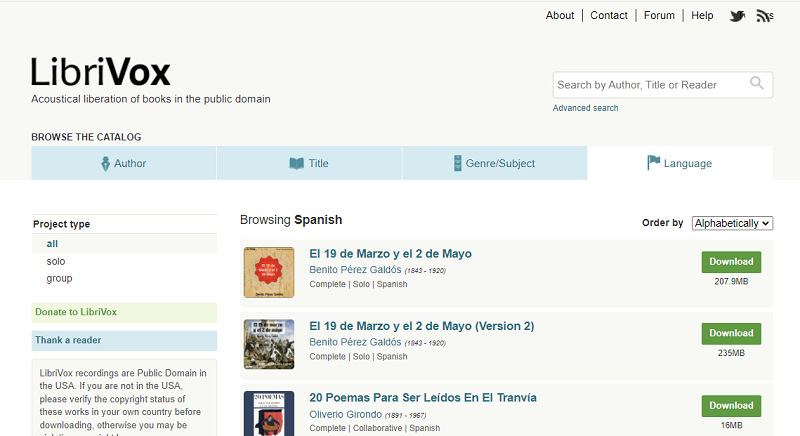Screen dimensions: 800x436
Task: Open the Contact page
Action: click(609, 15)
